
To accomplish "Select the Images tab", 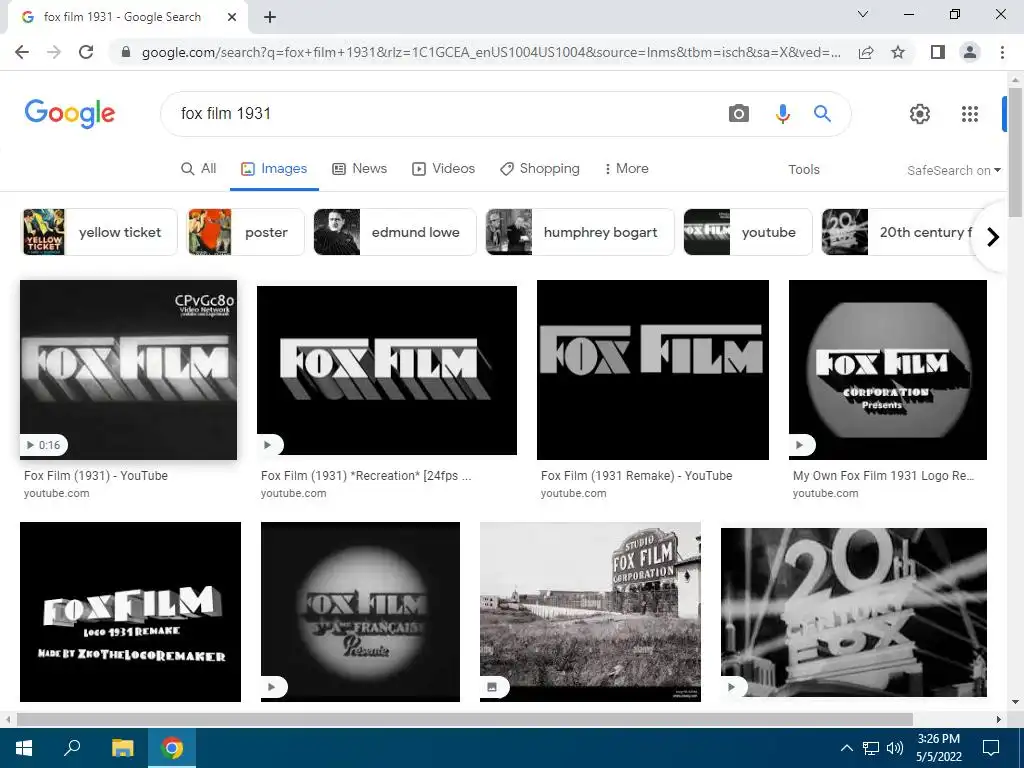I will (274, 168).
